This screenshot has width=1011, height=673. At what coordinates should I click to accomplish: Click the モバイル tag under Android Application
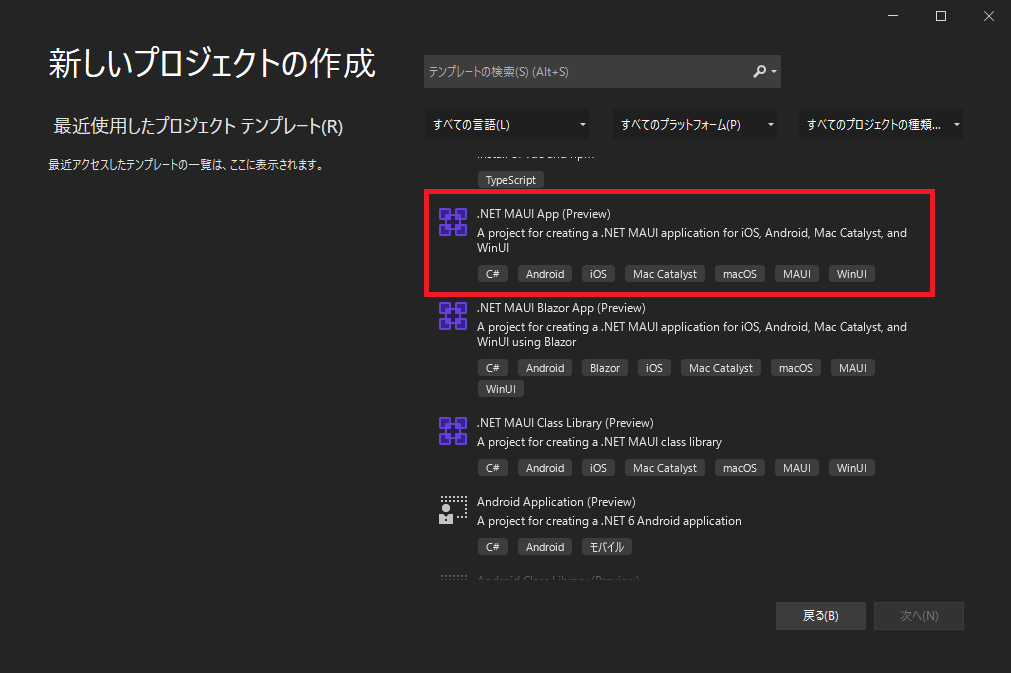coord(607,547)
